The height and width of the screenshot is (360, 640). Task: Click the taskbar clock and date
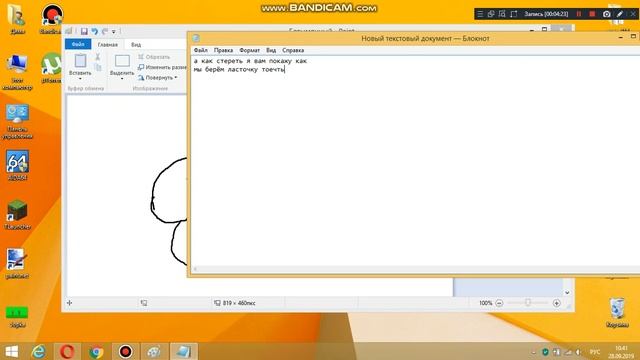pyautogui.click(x=621, y=352)
